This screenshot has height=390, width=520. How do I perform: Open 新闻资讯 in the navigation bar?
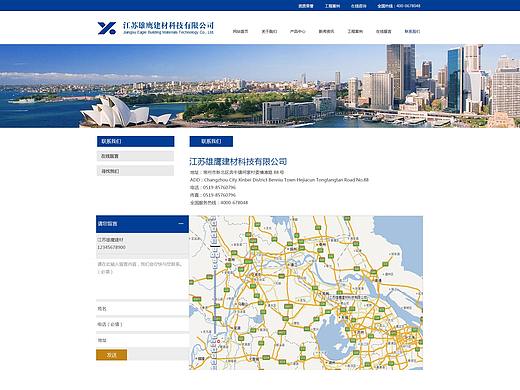[x=326, y=31]
